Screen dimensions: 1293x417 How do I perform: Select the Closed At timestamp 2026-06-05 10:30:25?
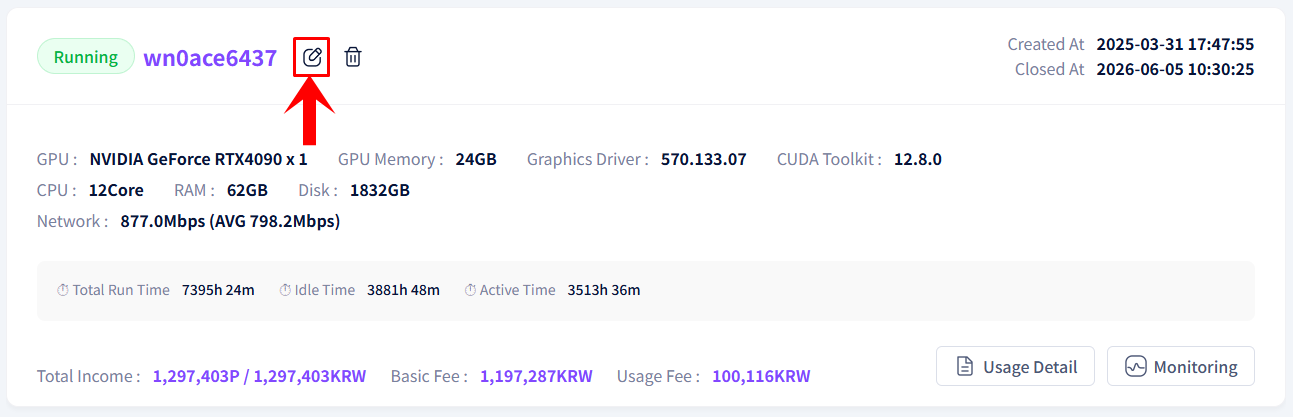[x=1175, y=69]
